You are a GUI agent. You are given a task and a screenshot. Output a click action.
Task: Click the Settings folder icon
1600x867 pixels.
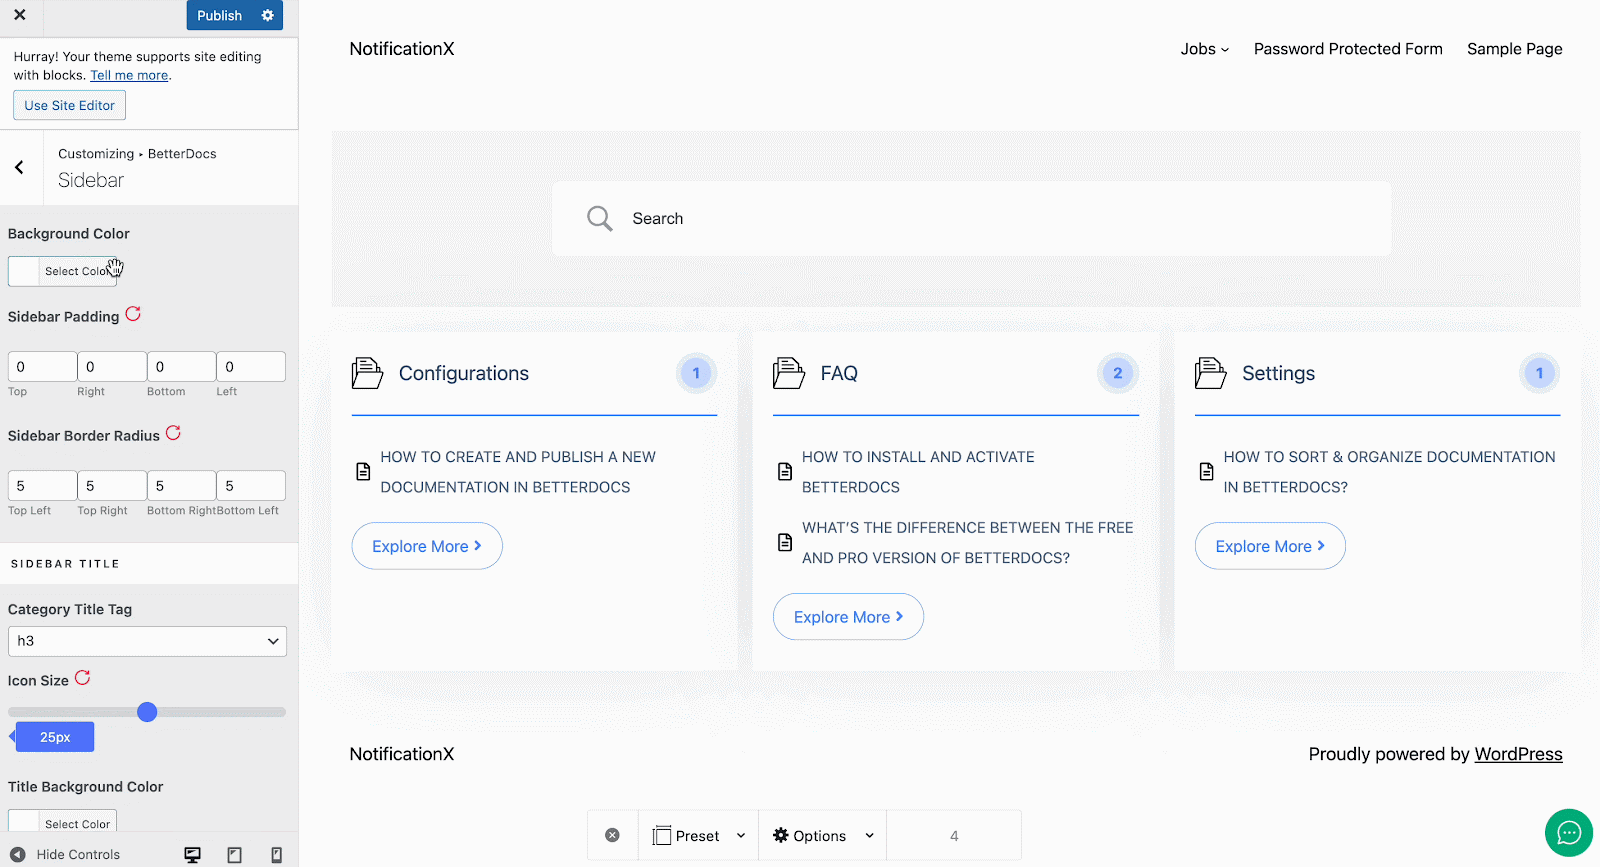[x=1211, y=373]
